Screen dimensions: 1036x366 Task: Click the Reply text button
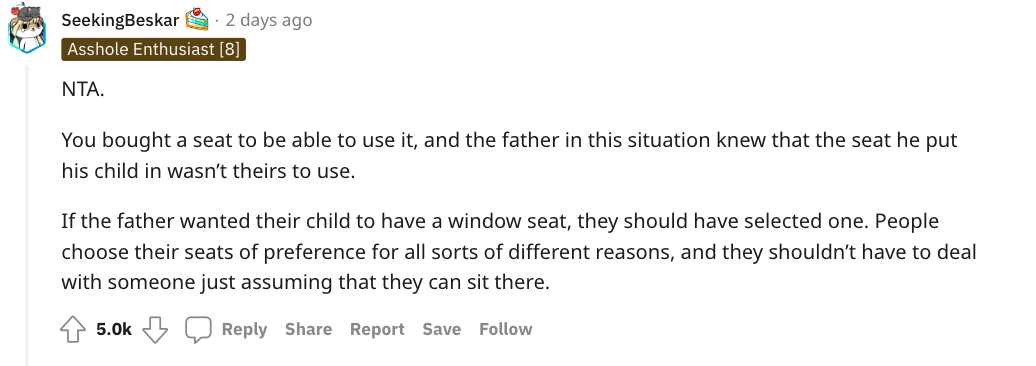pos(244,329)
